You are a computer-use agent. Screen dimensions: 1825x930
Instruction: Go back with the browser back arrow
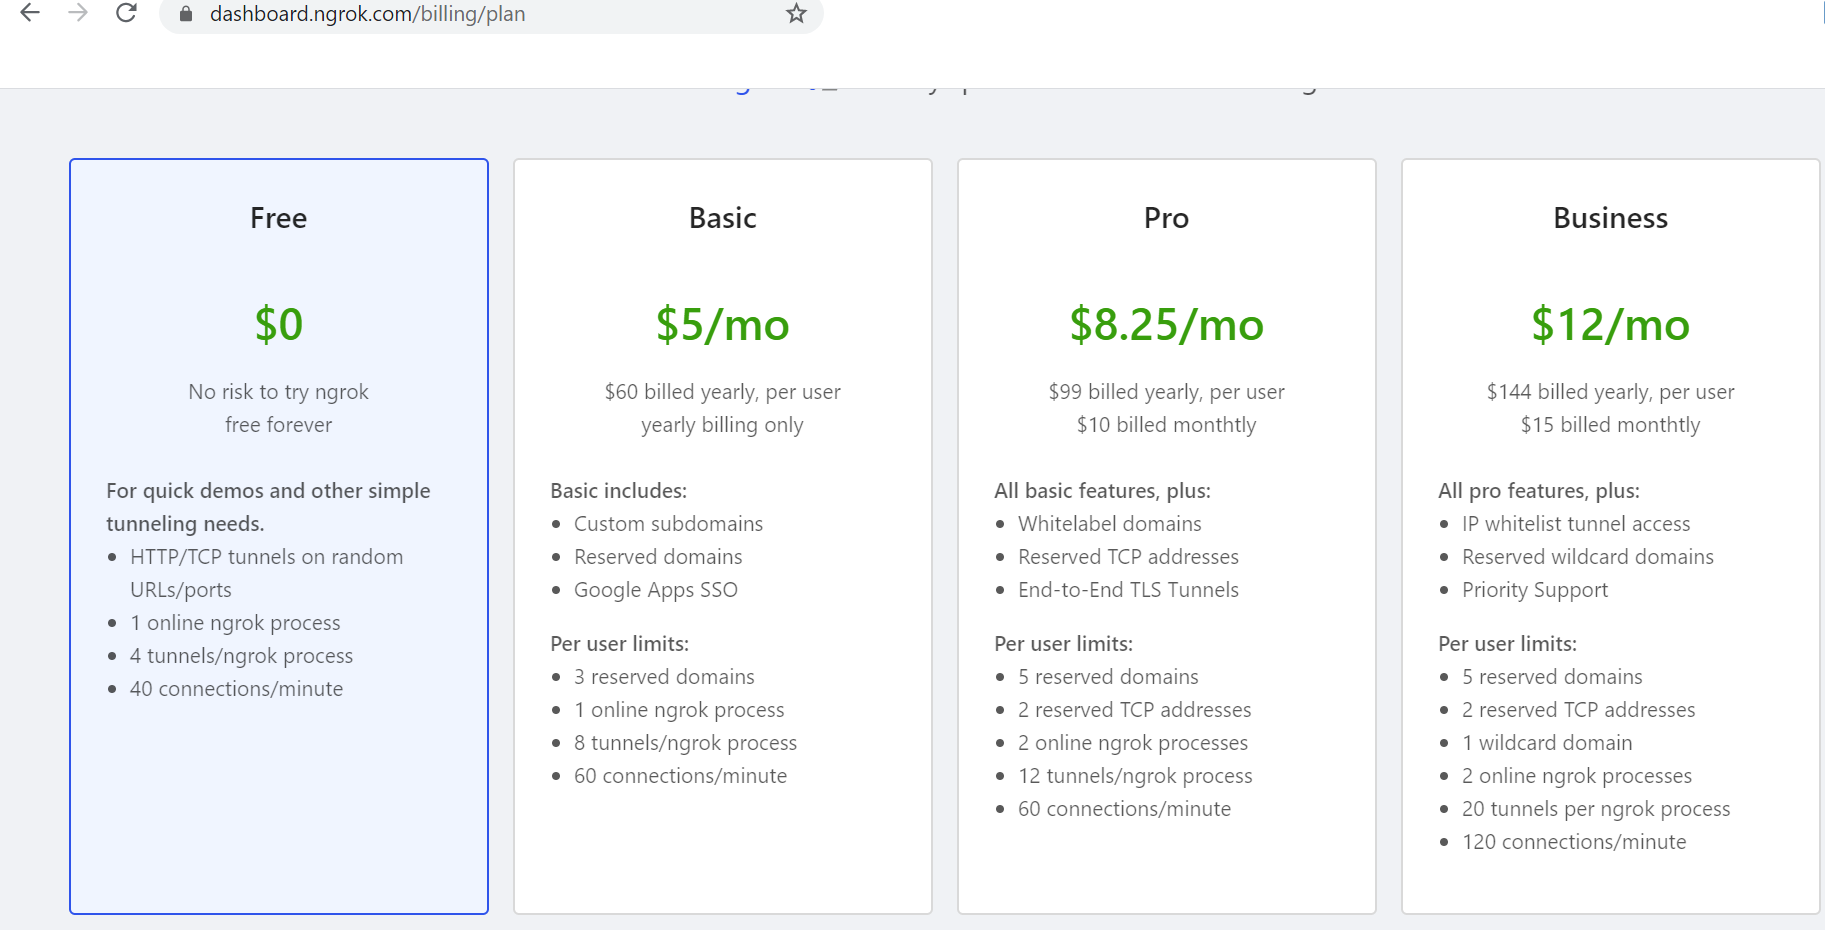30,13
